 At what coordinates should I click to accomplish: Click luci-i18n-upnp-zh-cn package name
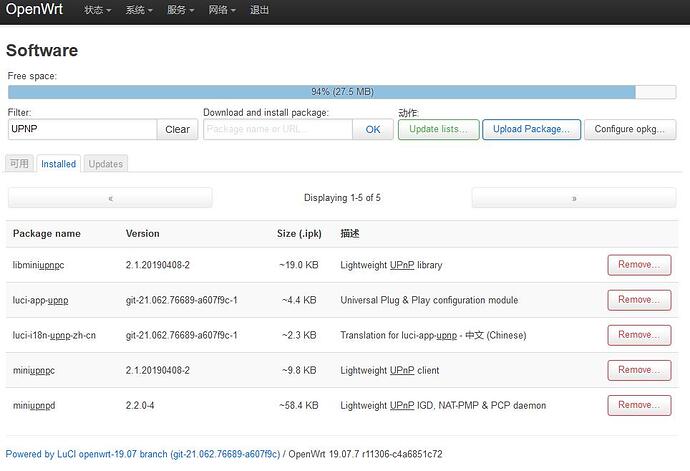pos(54,335)
